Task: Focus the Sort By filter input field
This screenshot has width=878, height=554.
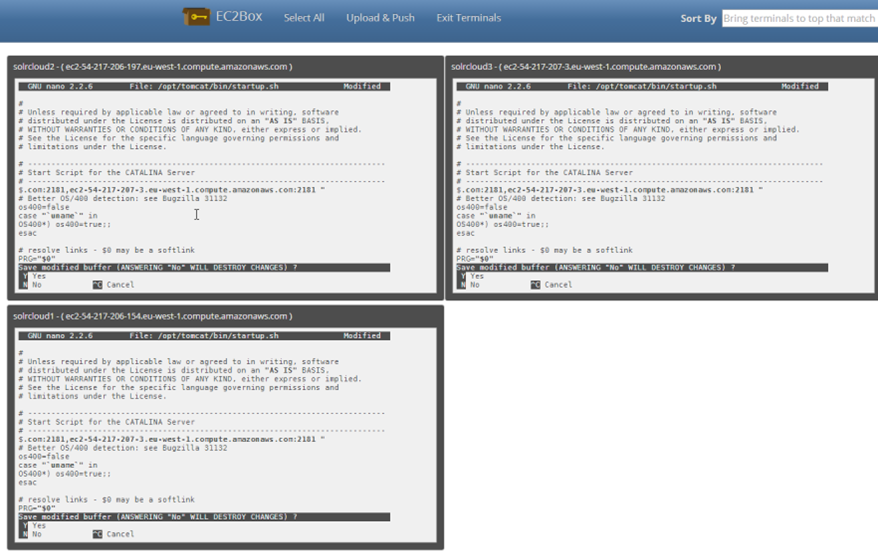Action: click(800, 18)
